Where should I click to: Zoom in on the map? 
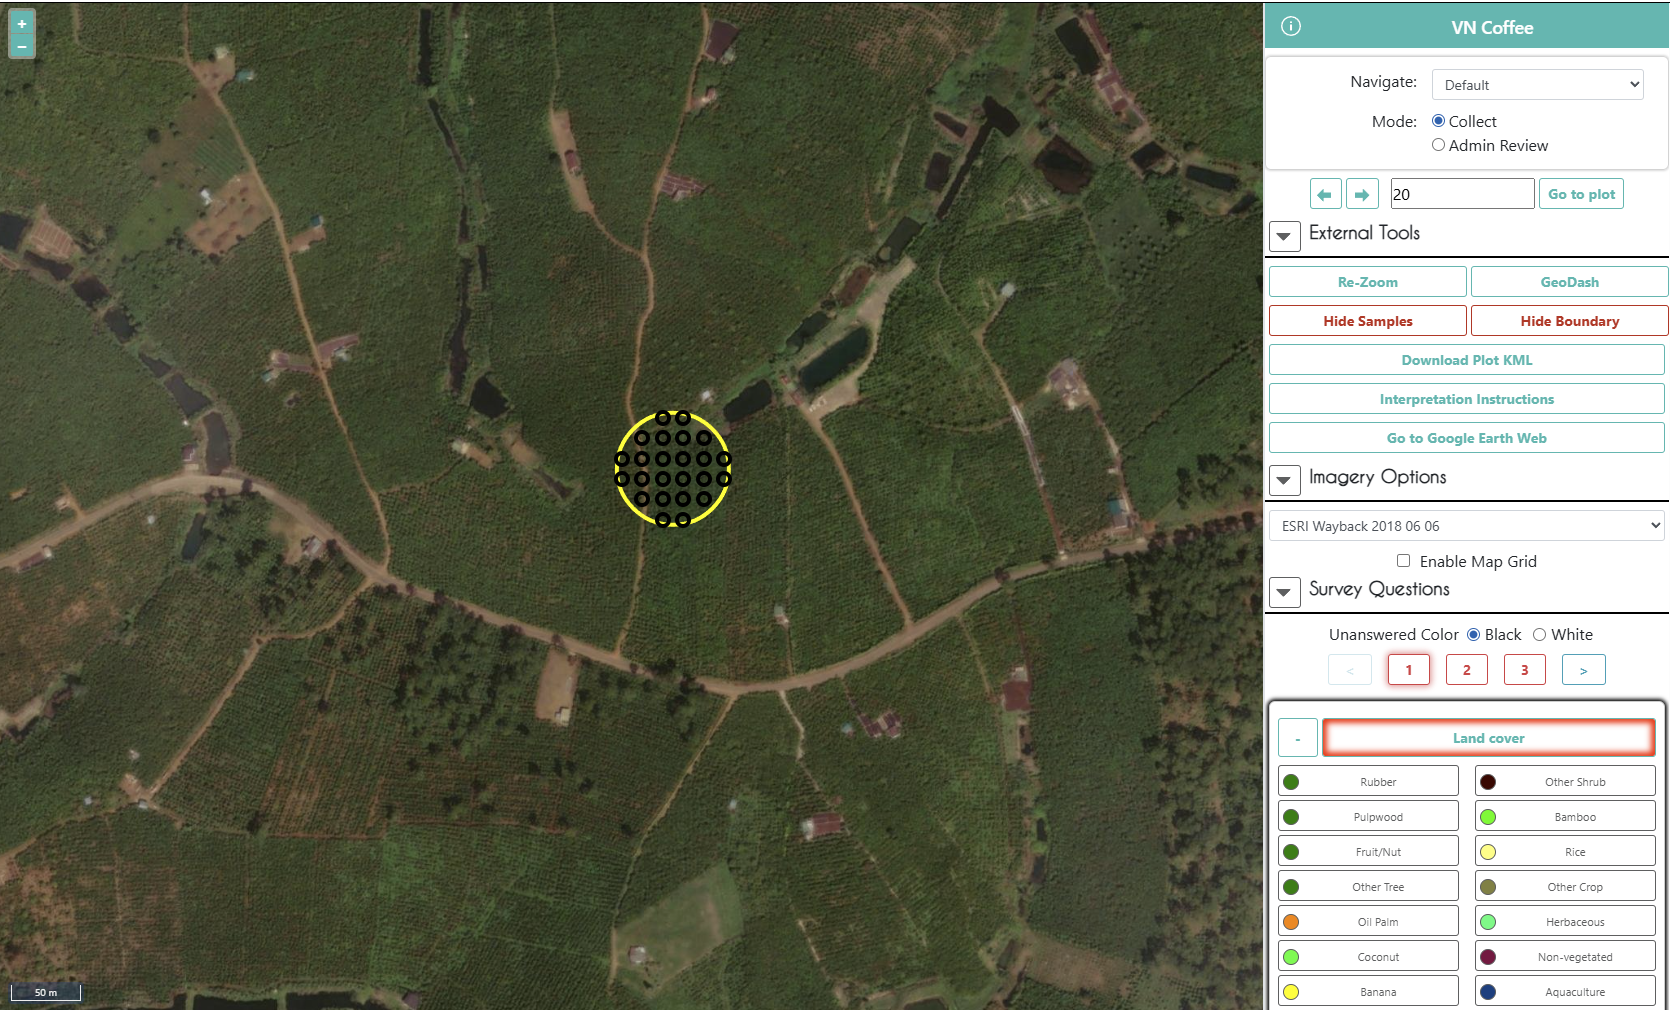click(21, 24)
